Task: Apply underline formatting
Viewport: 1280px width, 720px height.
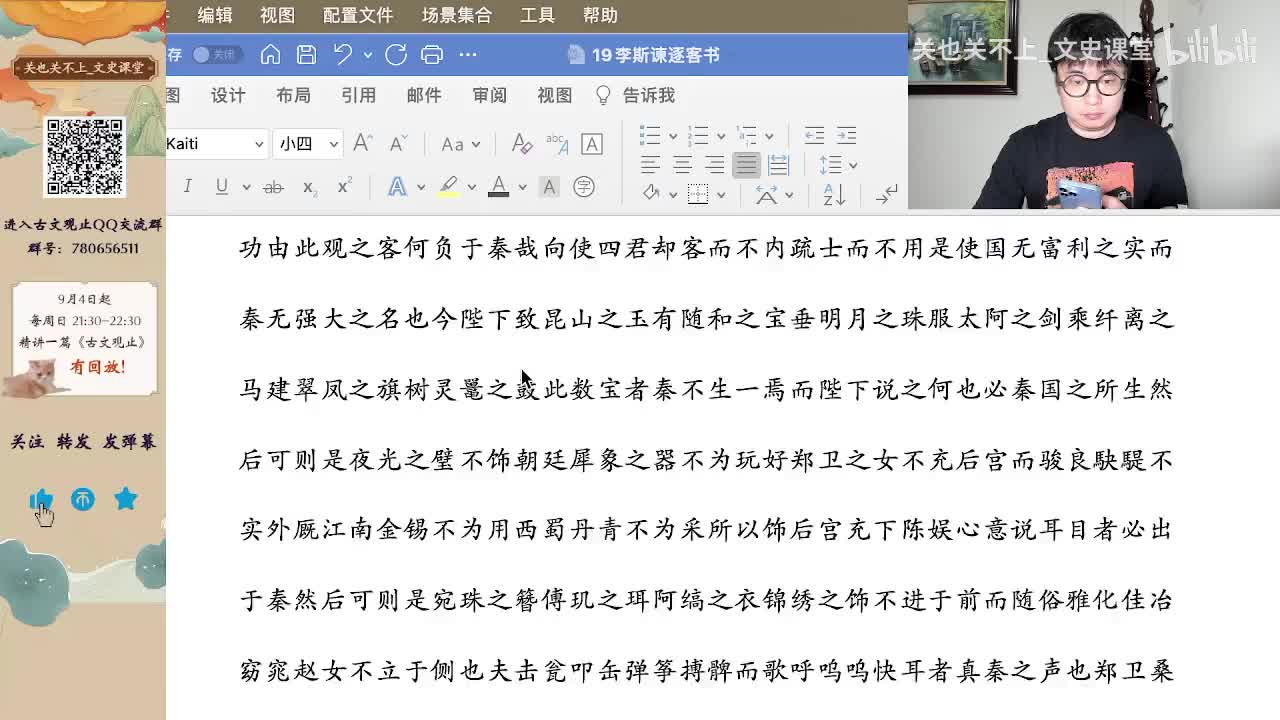Action: tap(221, 186)
